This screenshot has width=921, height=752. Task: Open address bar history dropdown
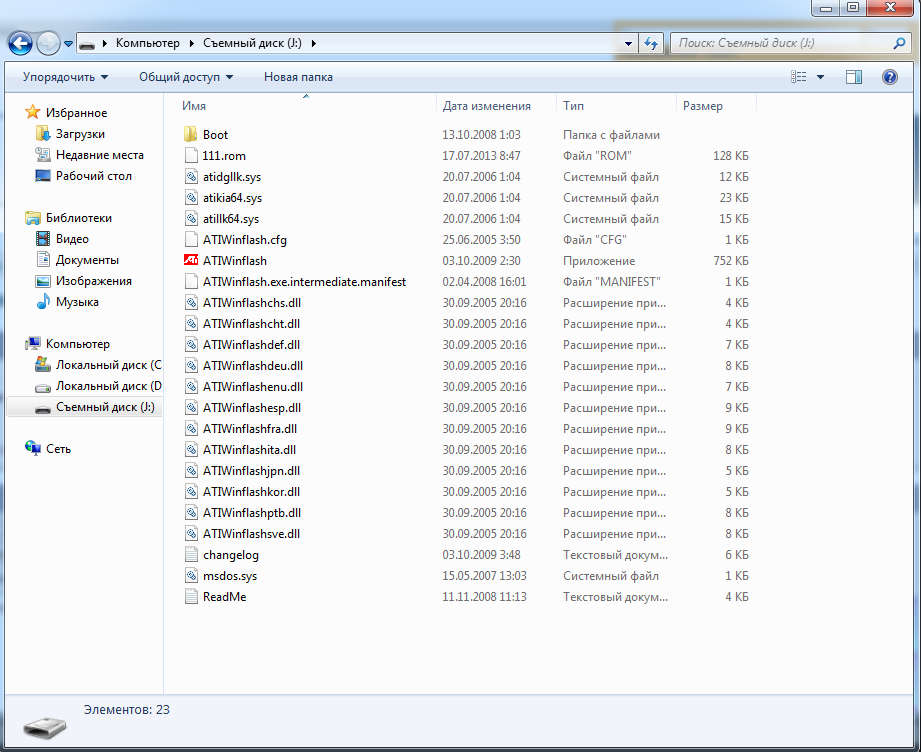628,43
